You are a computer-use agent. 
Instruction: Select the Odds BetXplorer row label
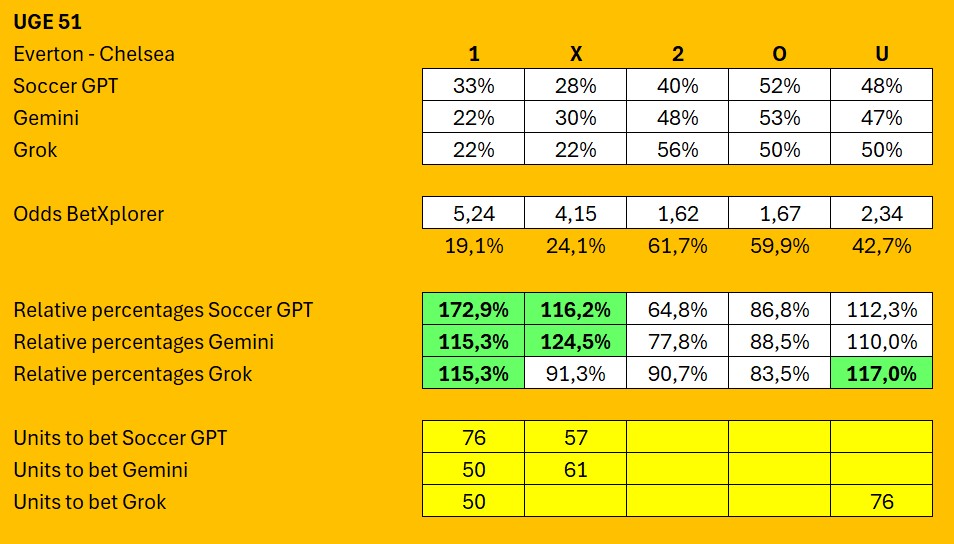coord(89,214)
